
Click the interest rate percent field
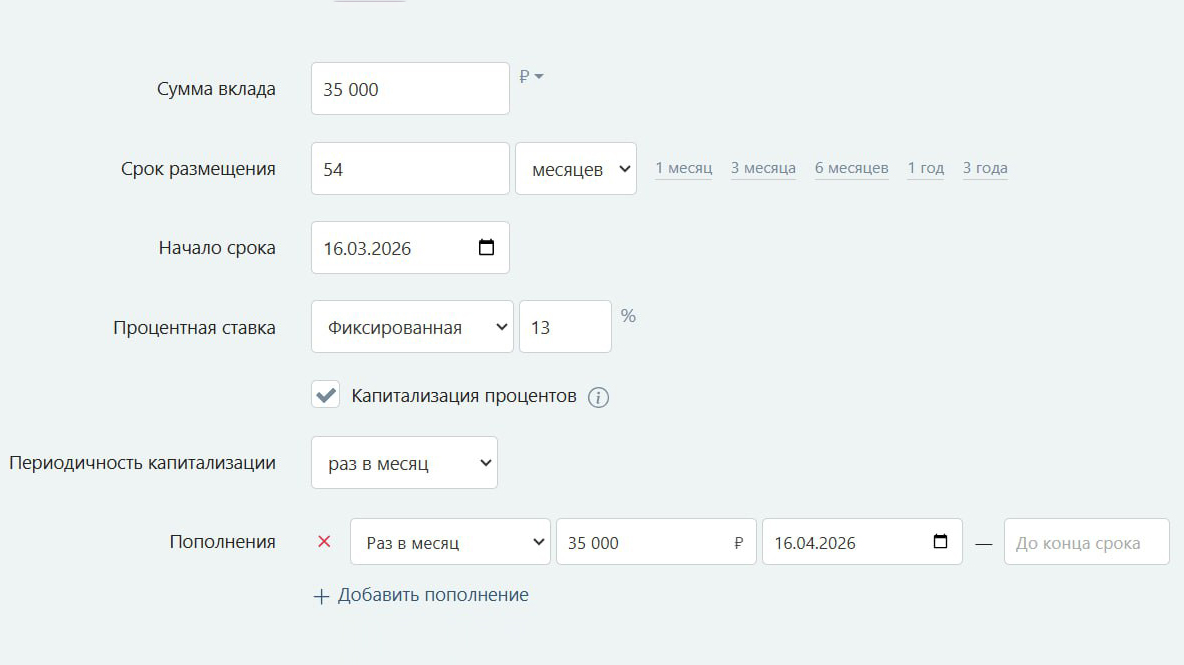pos(565,327)
